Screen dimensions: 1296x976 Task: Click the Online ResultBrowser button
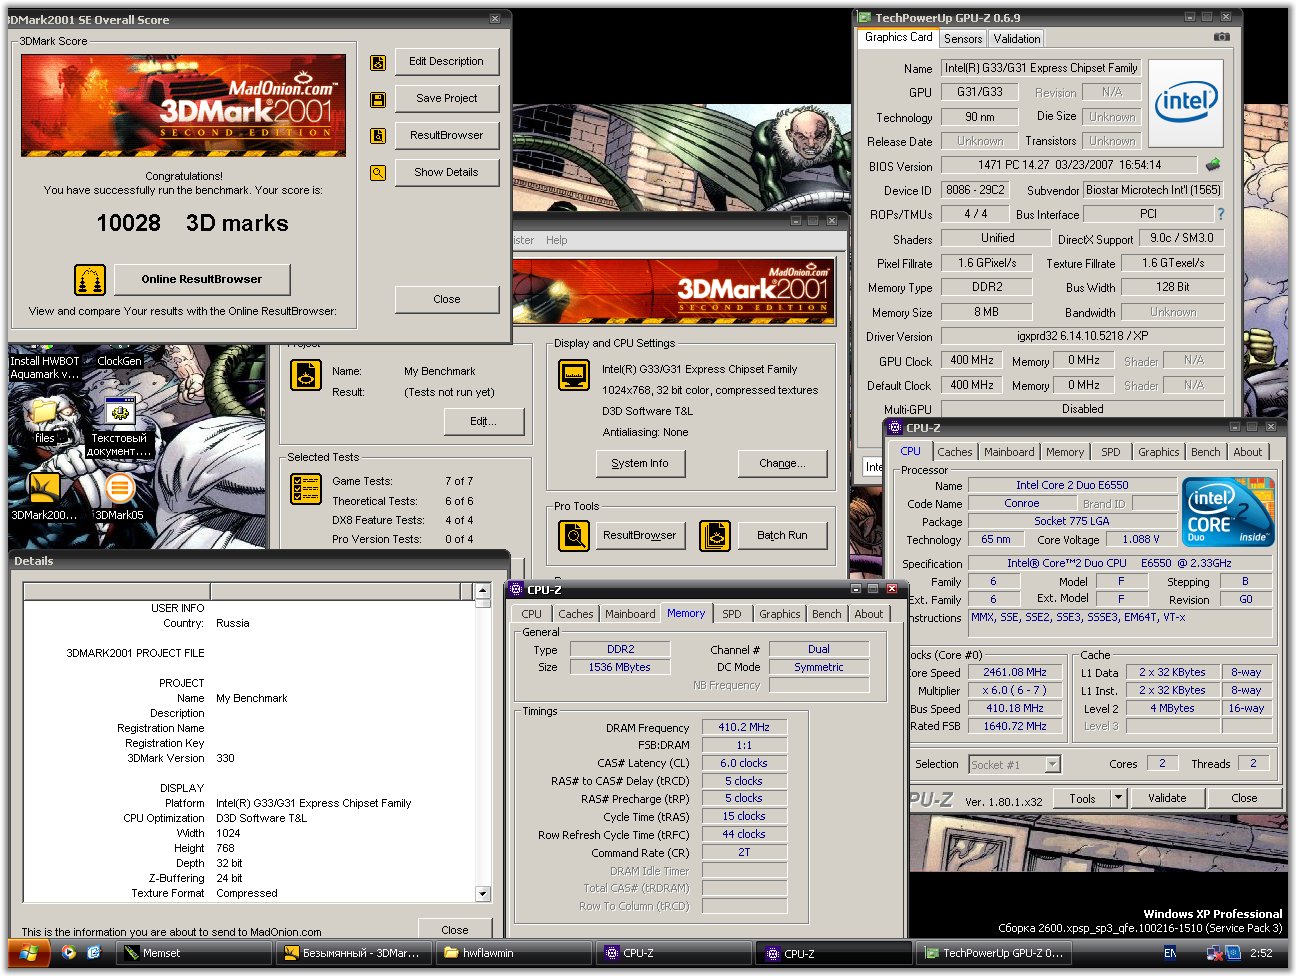click(202, 280)
